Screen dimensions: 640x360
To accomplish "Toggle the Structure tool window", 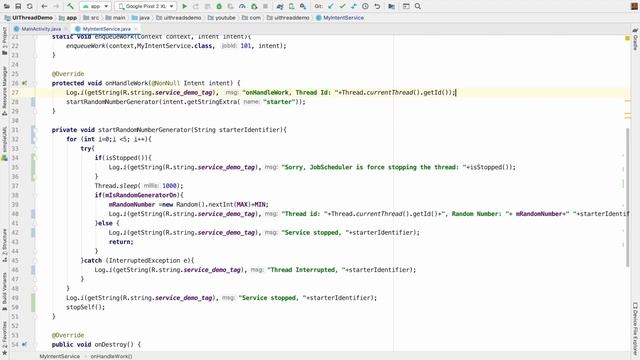I will [4, 245].
